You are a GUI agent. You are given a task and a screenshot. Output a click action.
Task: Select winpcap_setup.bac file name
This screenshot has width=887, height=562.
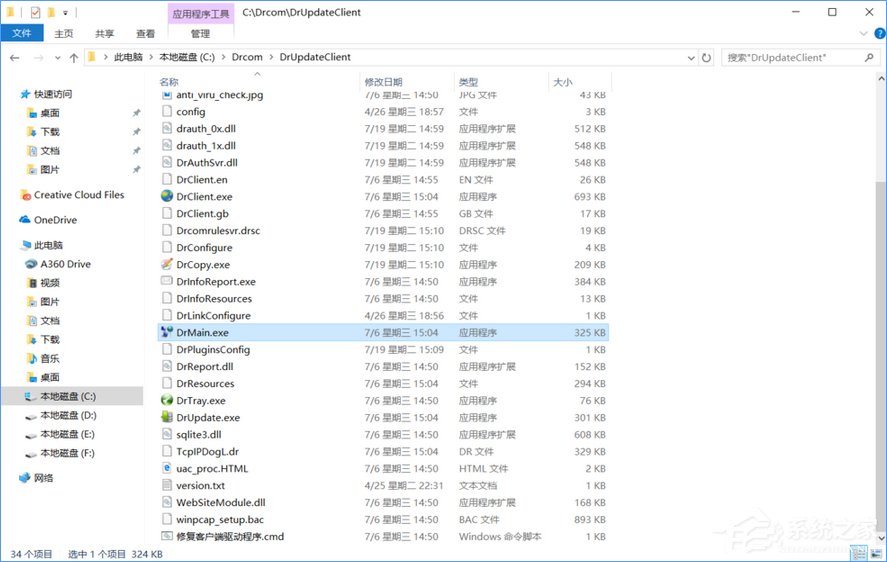[x=220, y=519]
